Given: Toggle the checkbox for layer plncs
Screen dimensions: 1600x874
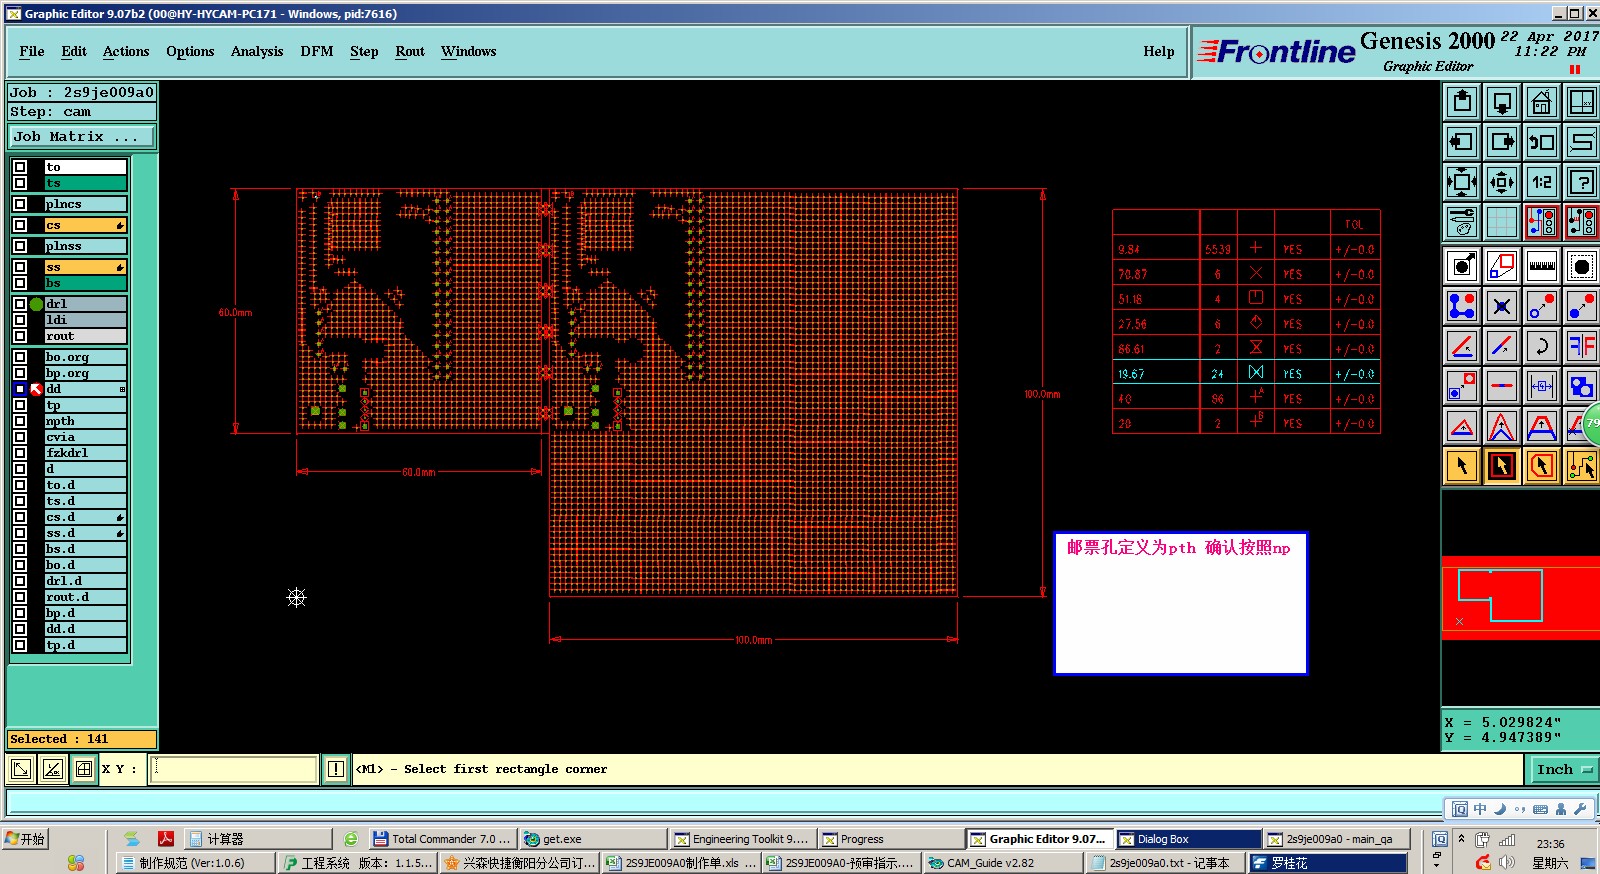Looking at the screenshot, I should coord(20,204).
